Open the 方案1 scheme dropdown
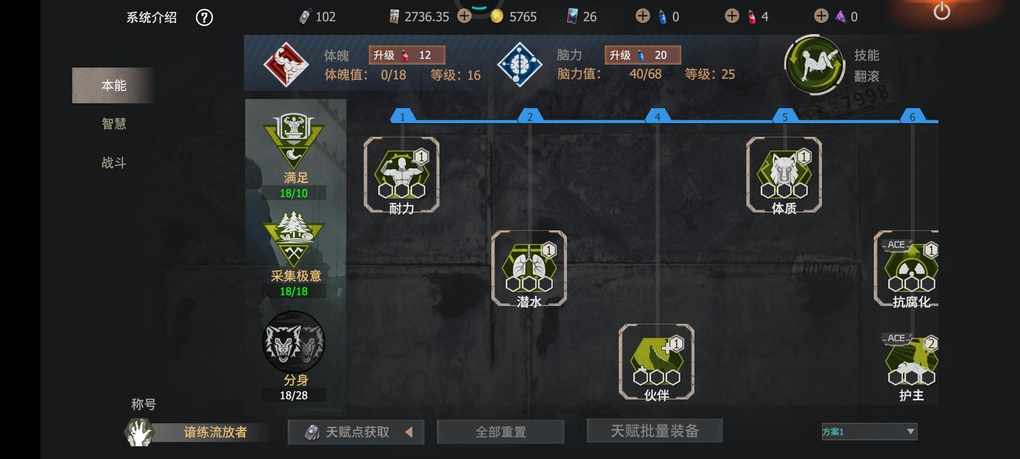The width and height of the screenshot is (1020, 459). pos(869,431)
